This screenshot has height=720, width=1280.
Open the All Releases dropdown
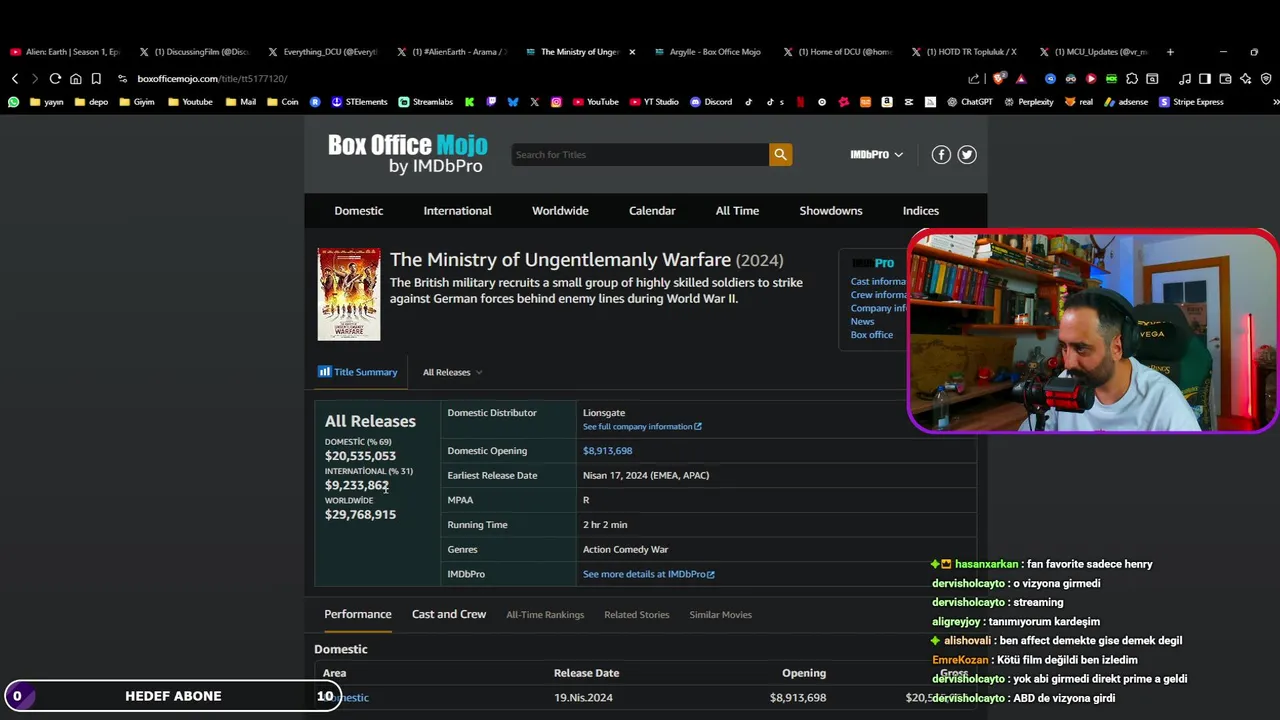452,372
